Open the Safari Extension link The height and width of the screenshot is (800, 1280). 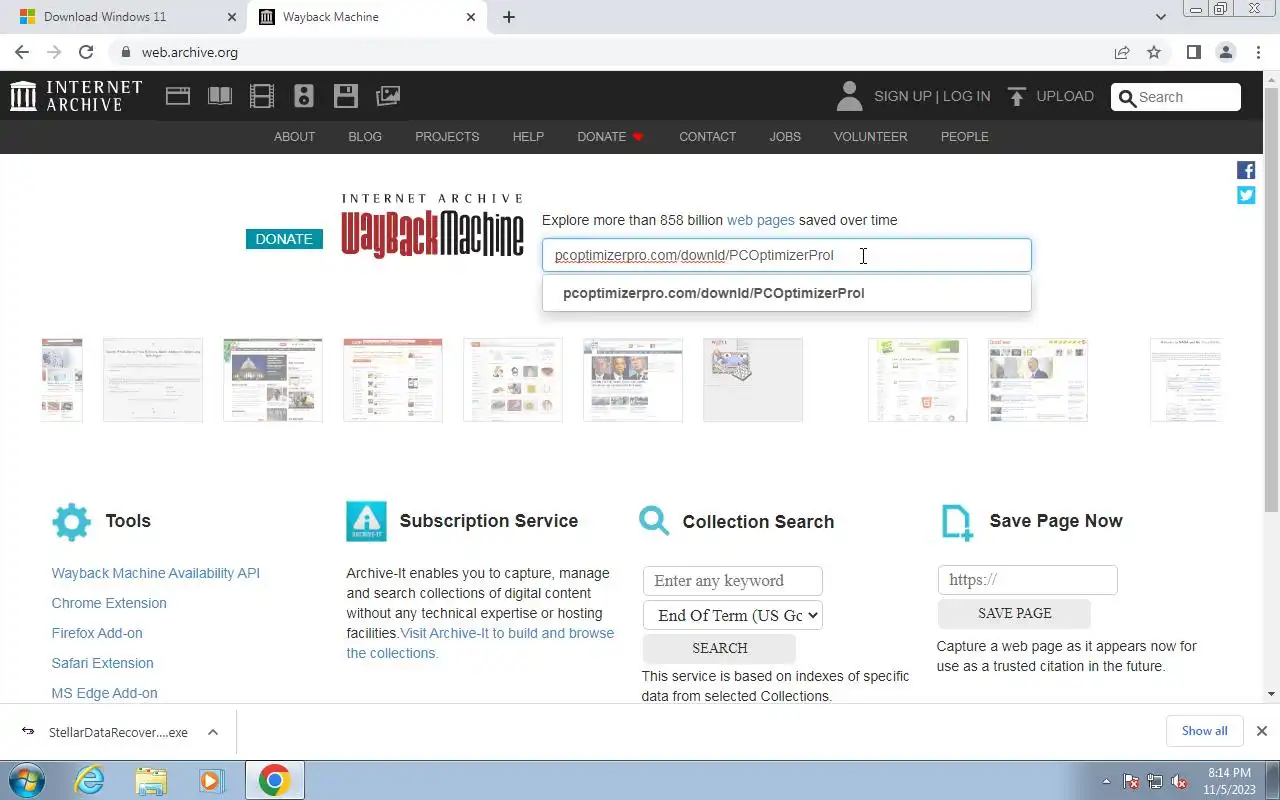[x=102, y=663]
